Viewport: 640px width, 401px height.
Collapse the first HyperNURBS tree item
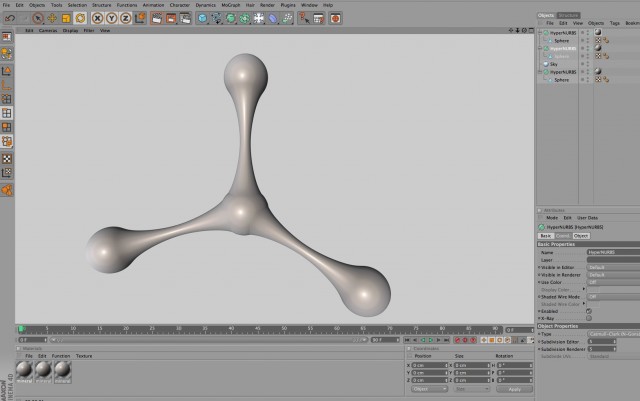pos(540,33)
